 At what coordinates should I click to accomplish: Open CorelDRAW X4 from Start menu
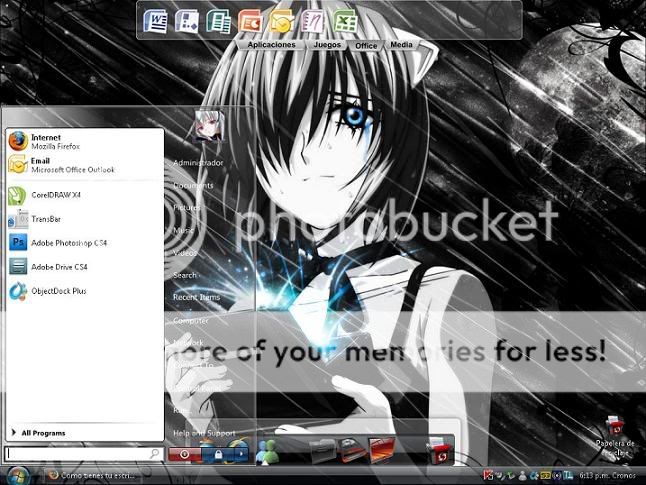(x=55, y=195)
